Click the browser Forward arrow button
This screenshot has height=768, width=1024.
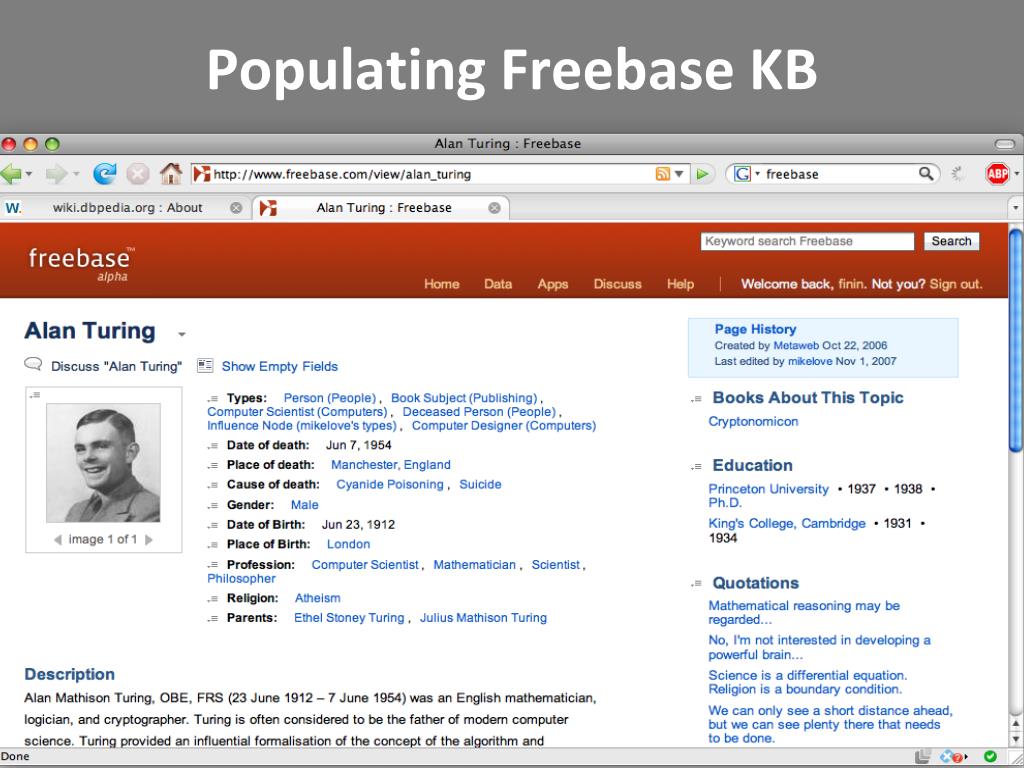(56, 174)
